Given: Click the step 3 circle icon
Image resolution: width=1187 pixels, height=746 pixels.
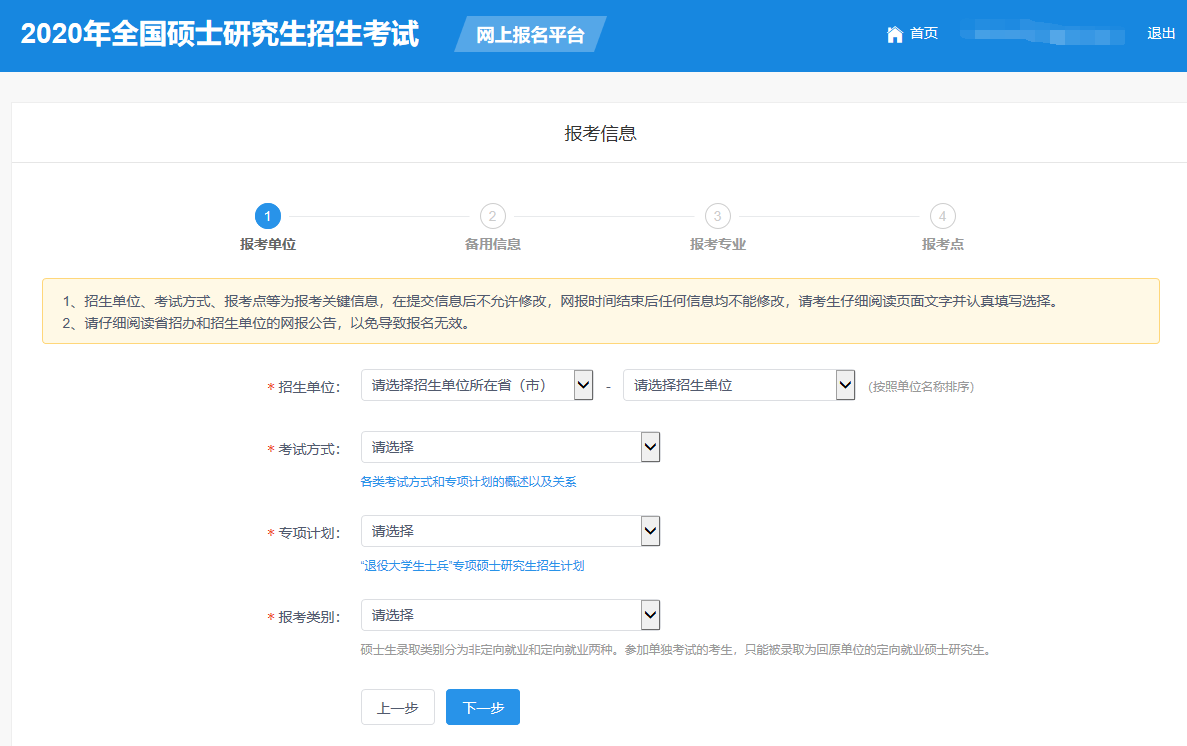Looking at the screenshot, I should click(x=717, y=216).
